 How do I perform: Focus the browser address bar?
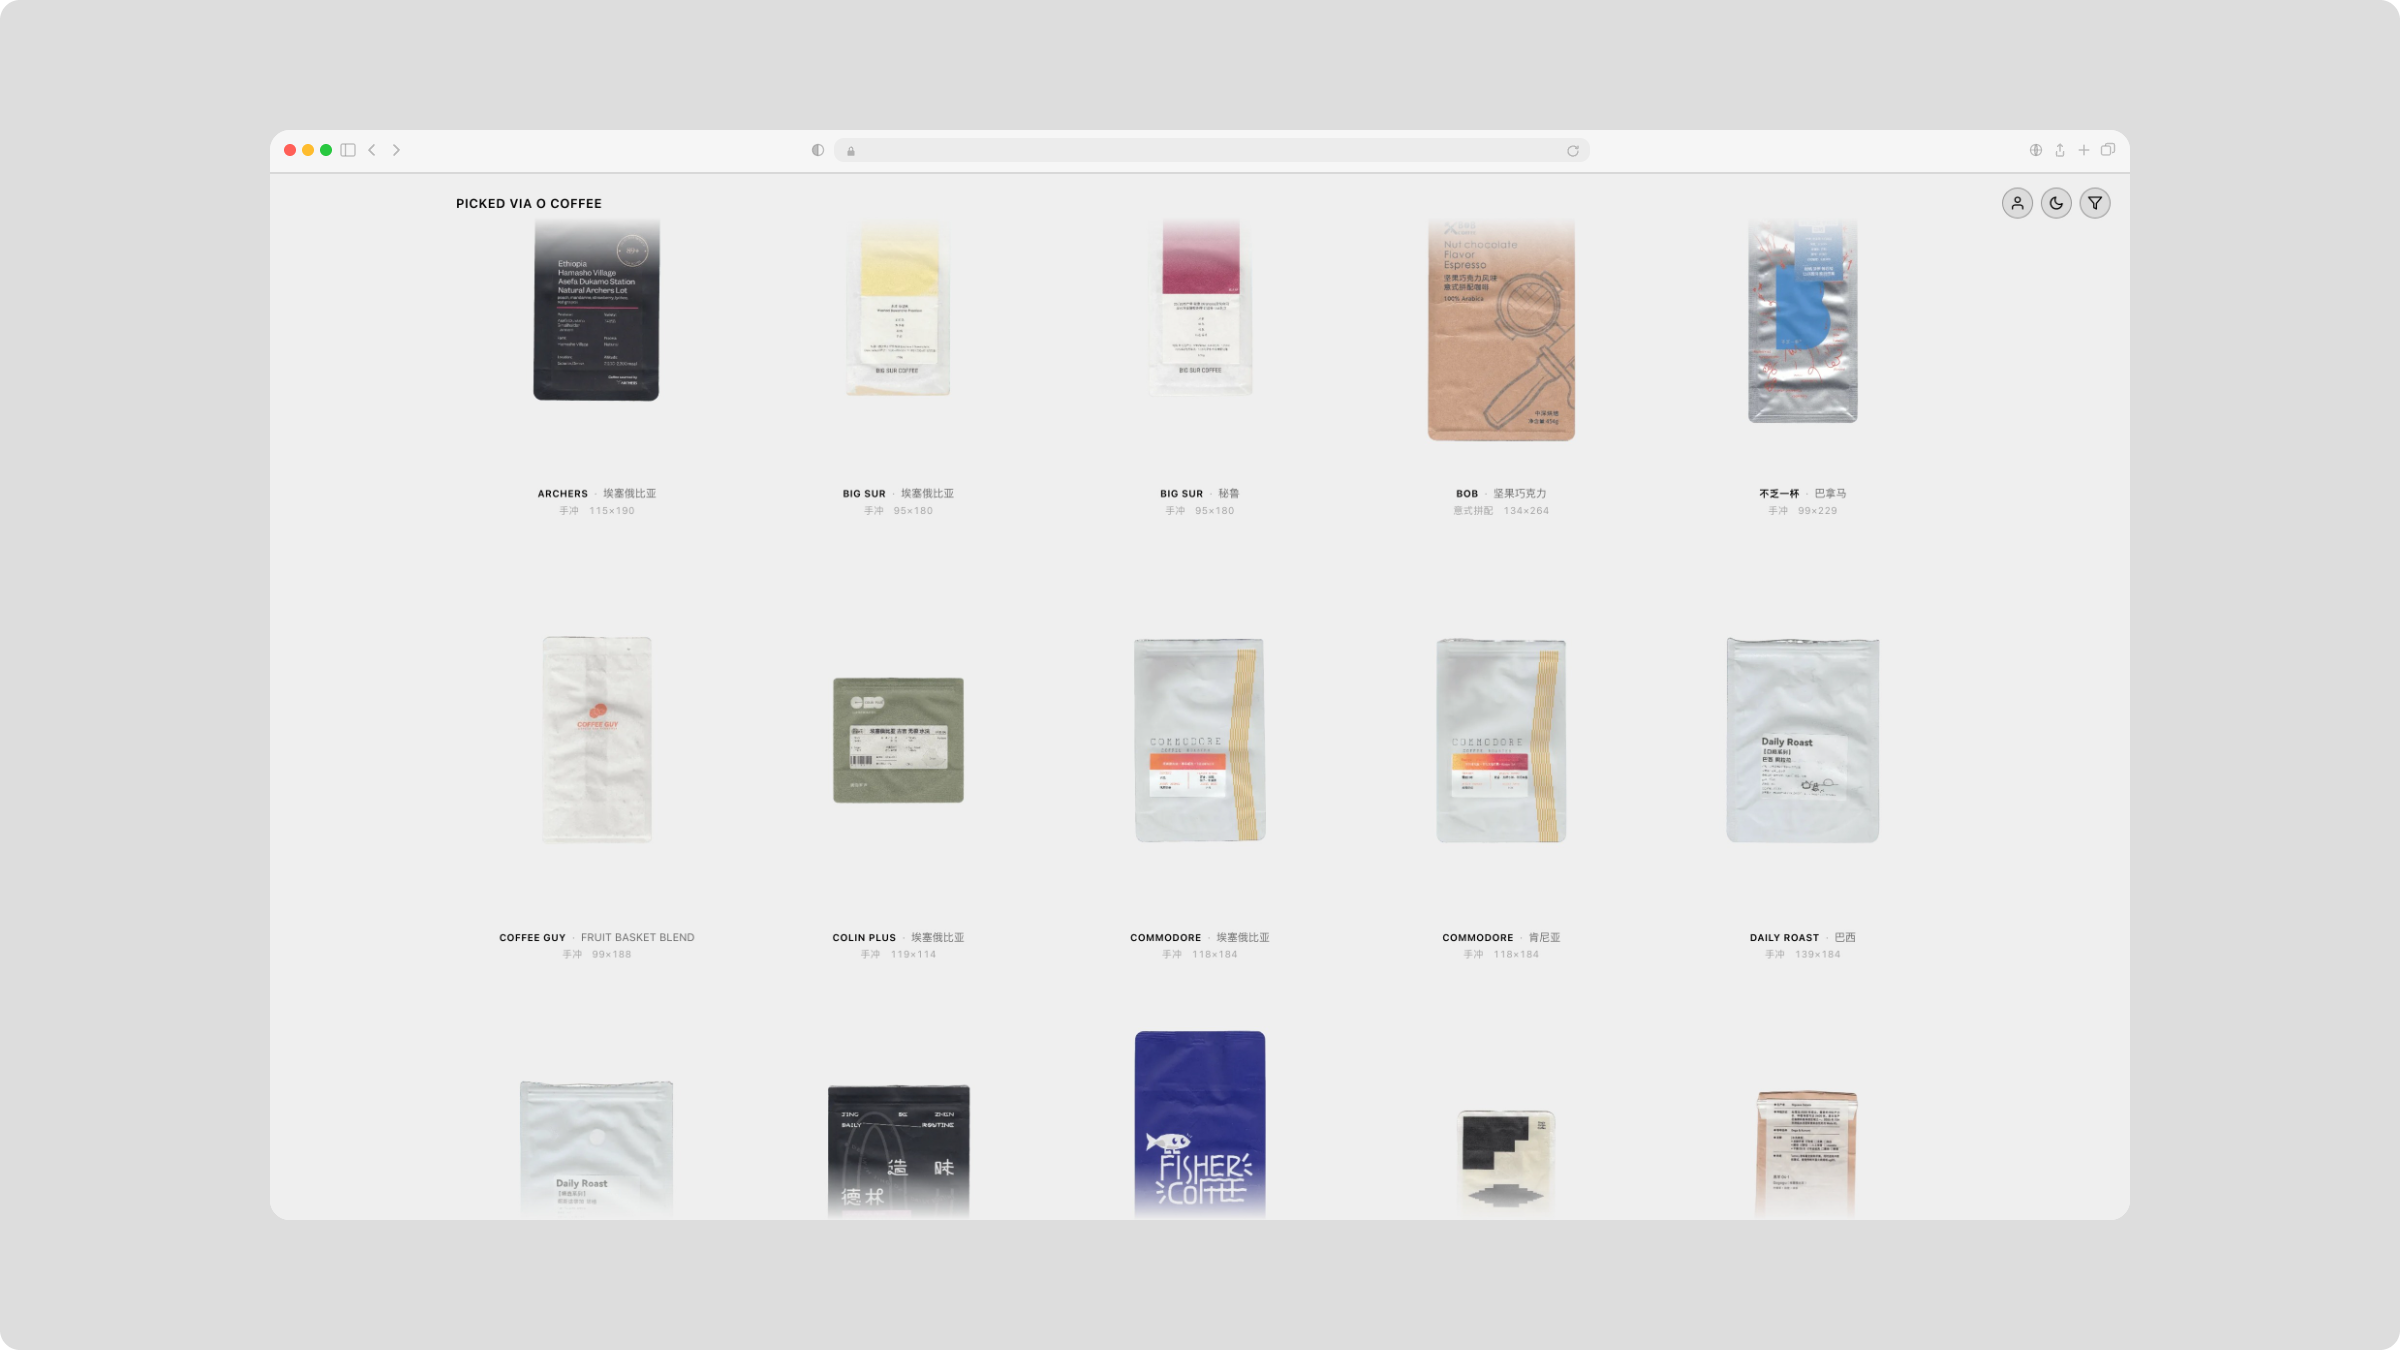click(x=1211, y=151)
